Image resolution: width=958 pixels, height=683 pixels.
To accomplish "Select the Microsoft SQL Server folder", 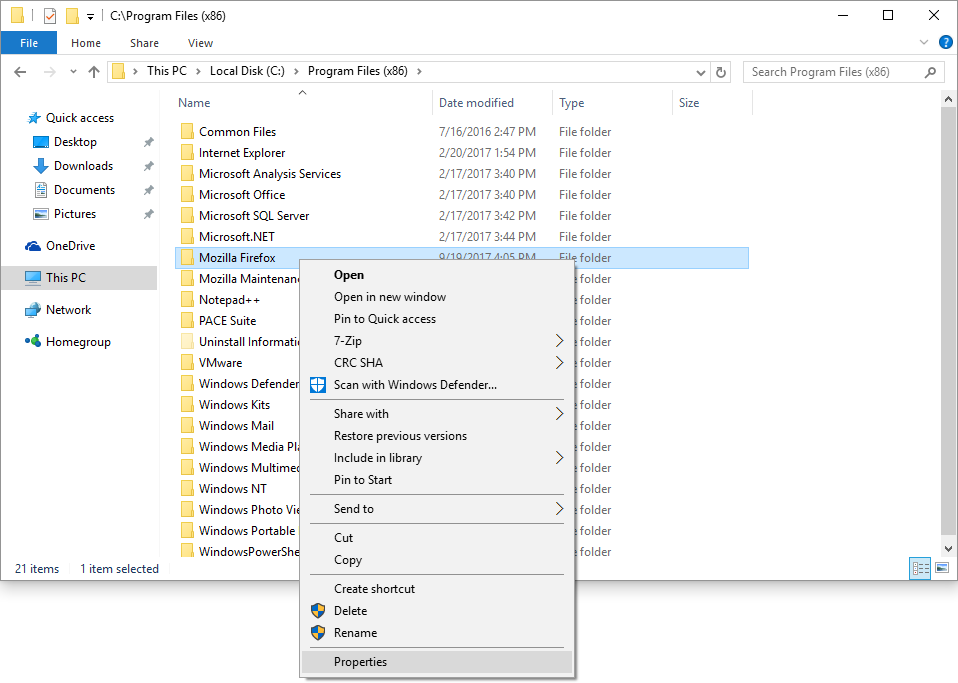I will (254, 216).
